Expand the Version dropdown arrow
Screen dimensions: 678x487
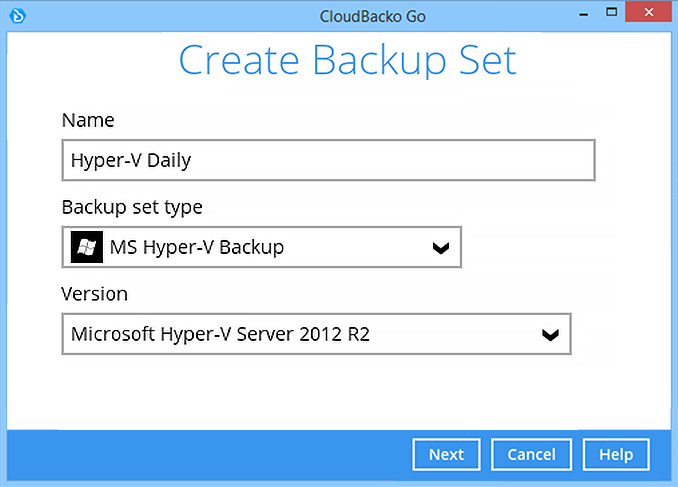(550, 335)
